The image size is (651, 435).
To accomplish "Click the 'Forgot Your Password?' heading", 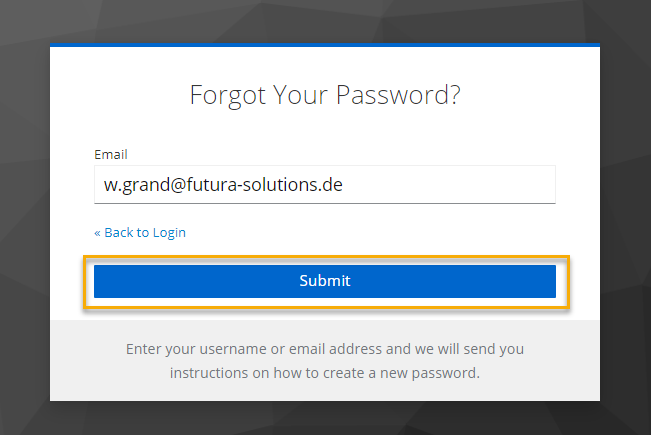I will point(325,96).
